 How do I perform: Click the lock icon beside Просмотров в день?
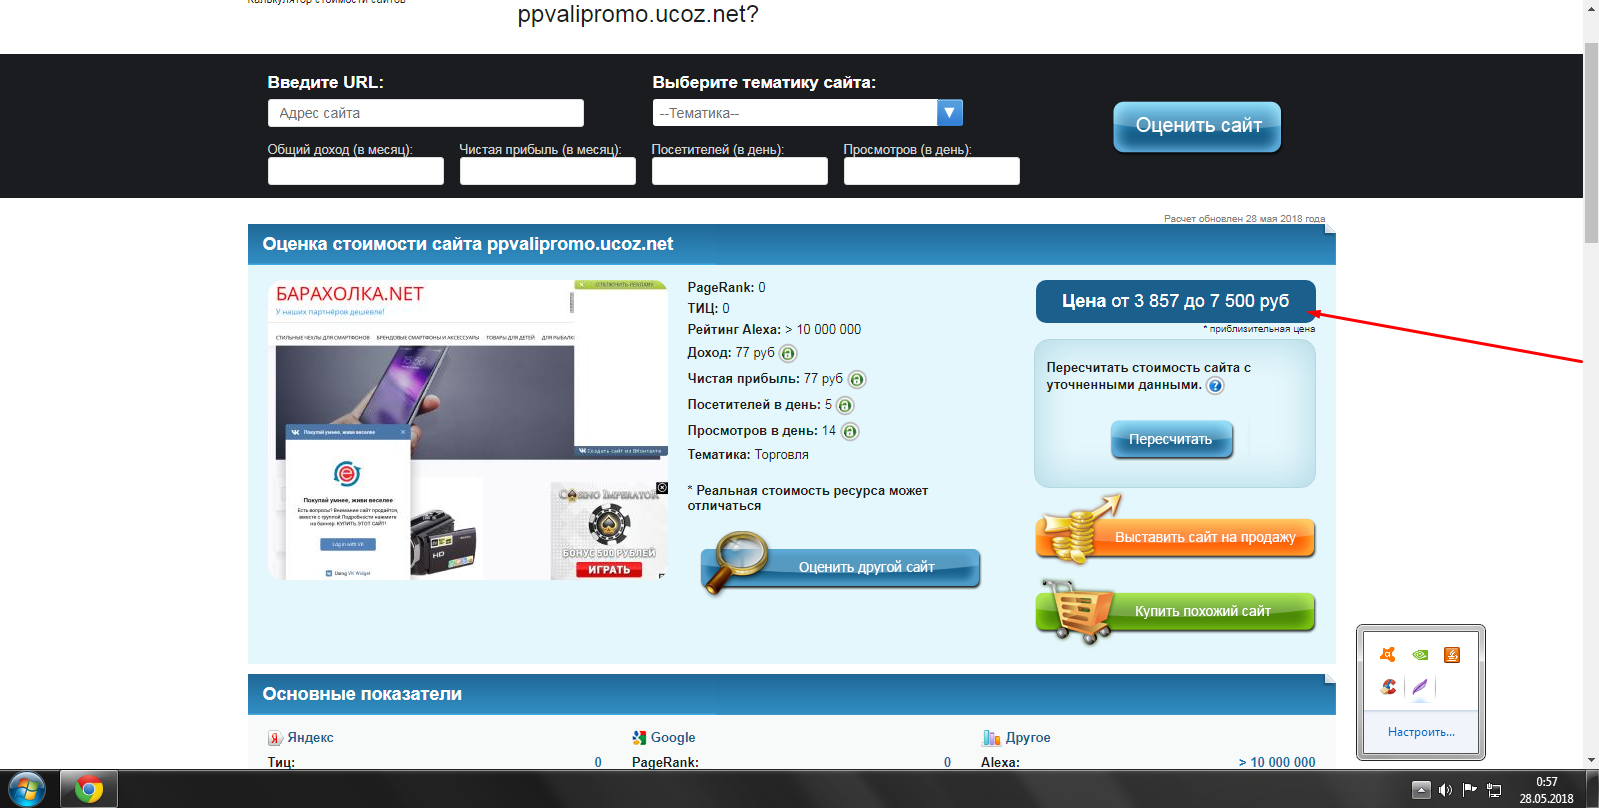(850, 431)
